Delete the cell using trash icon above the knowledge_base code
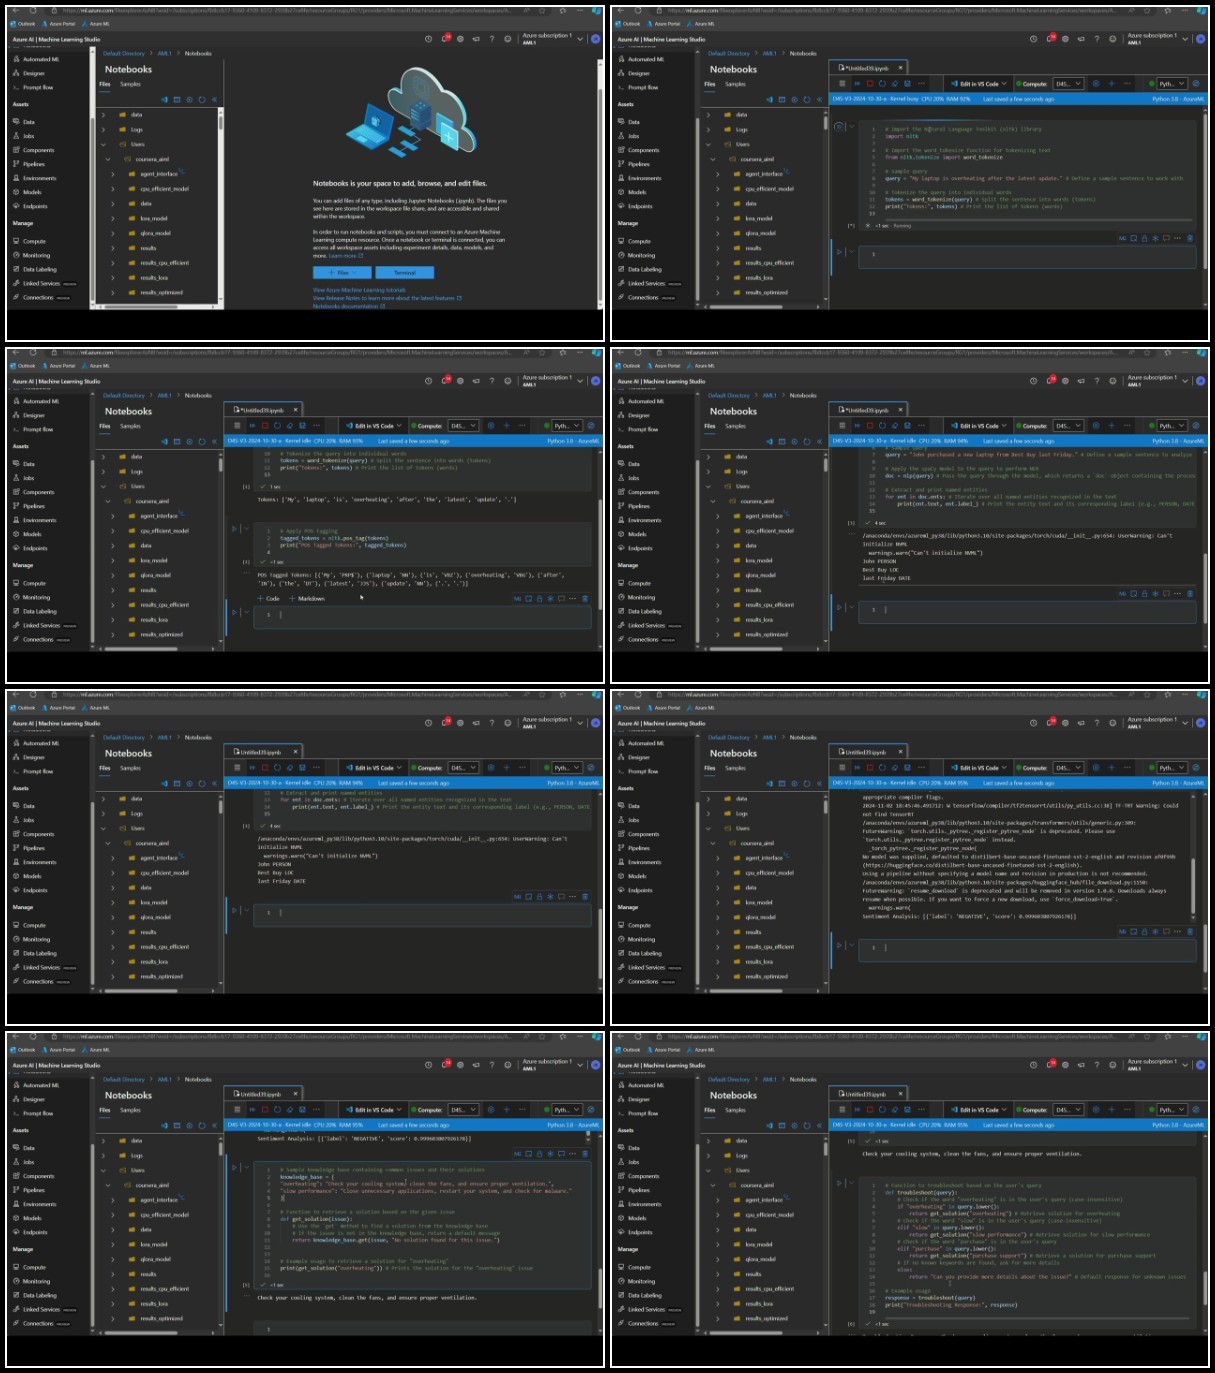 [585, 1154]
